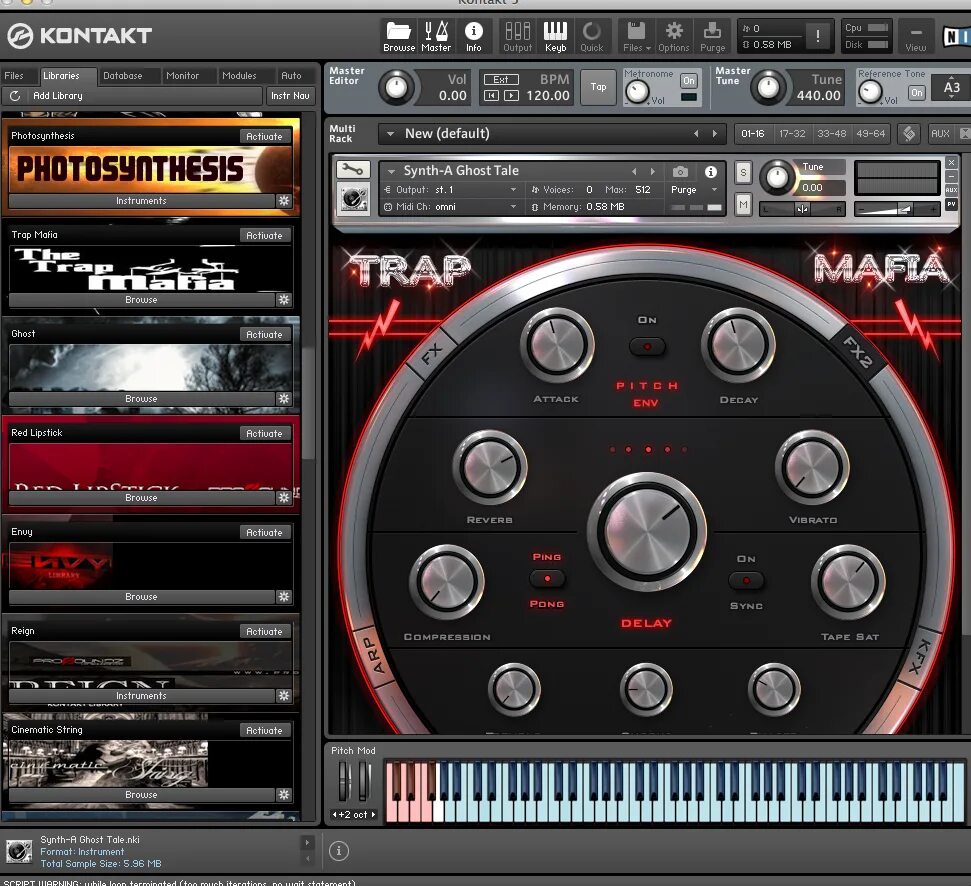Open the Output section icon
Image resolution: width=971 pixels, height=886 pixels.
[518, 36]
